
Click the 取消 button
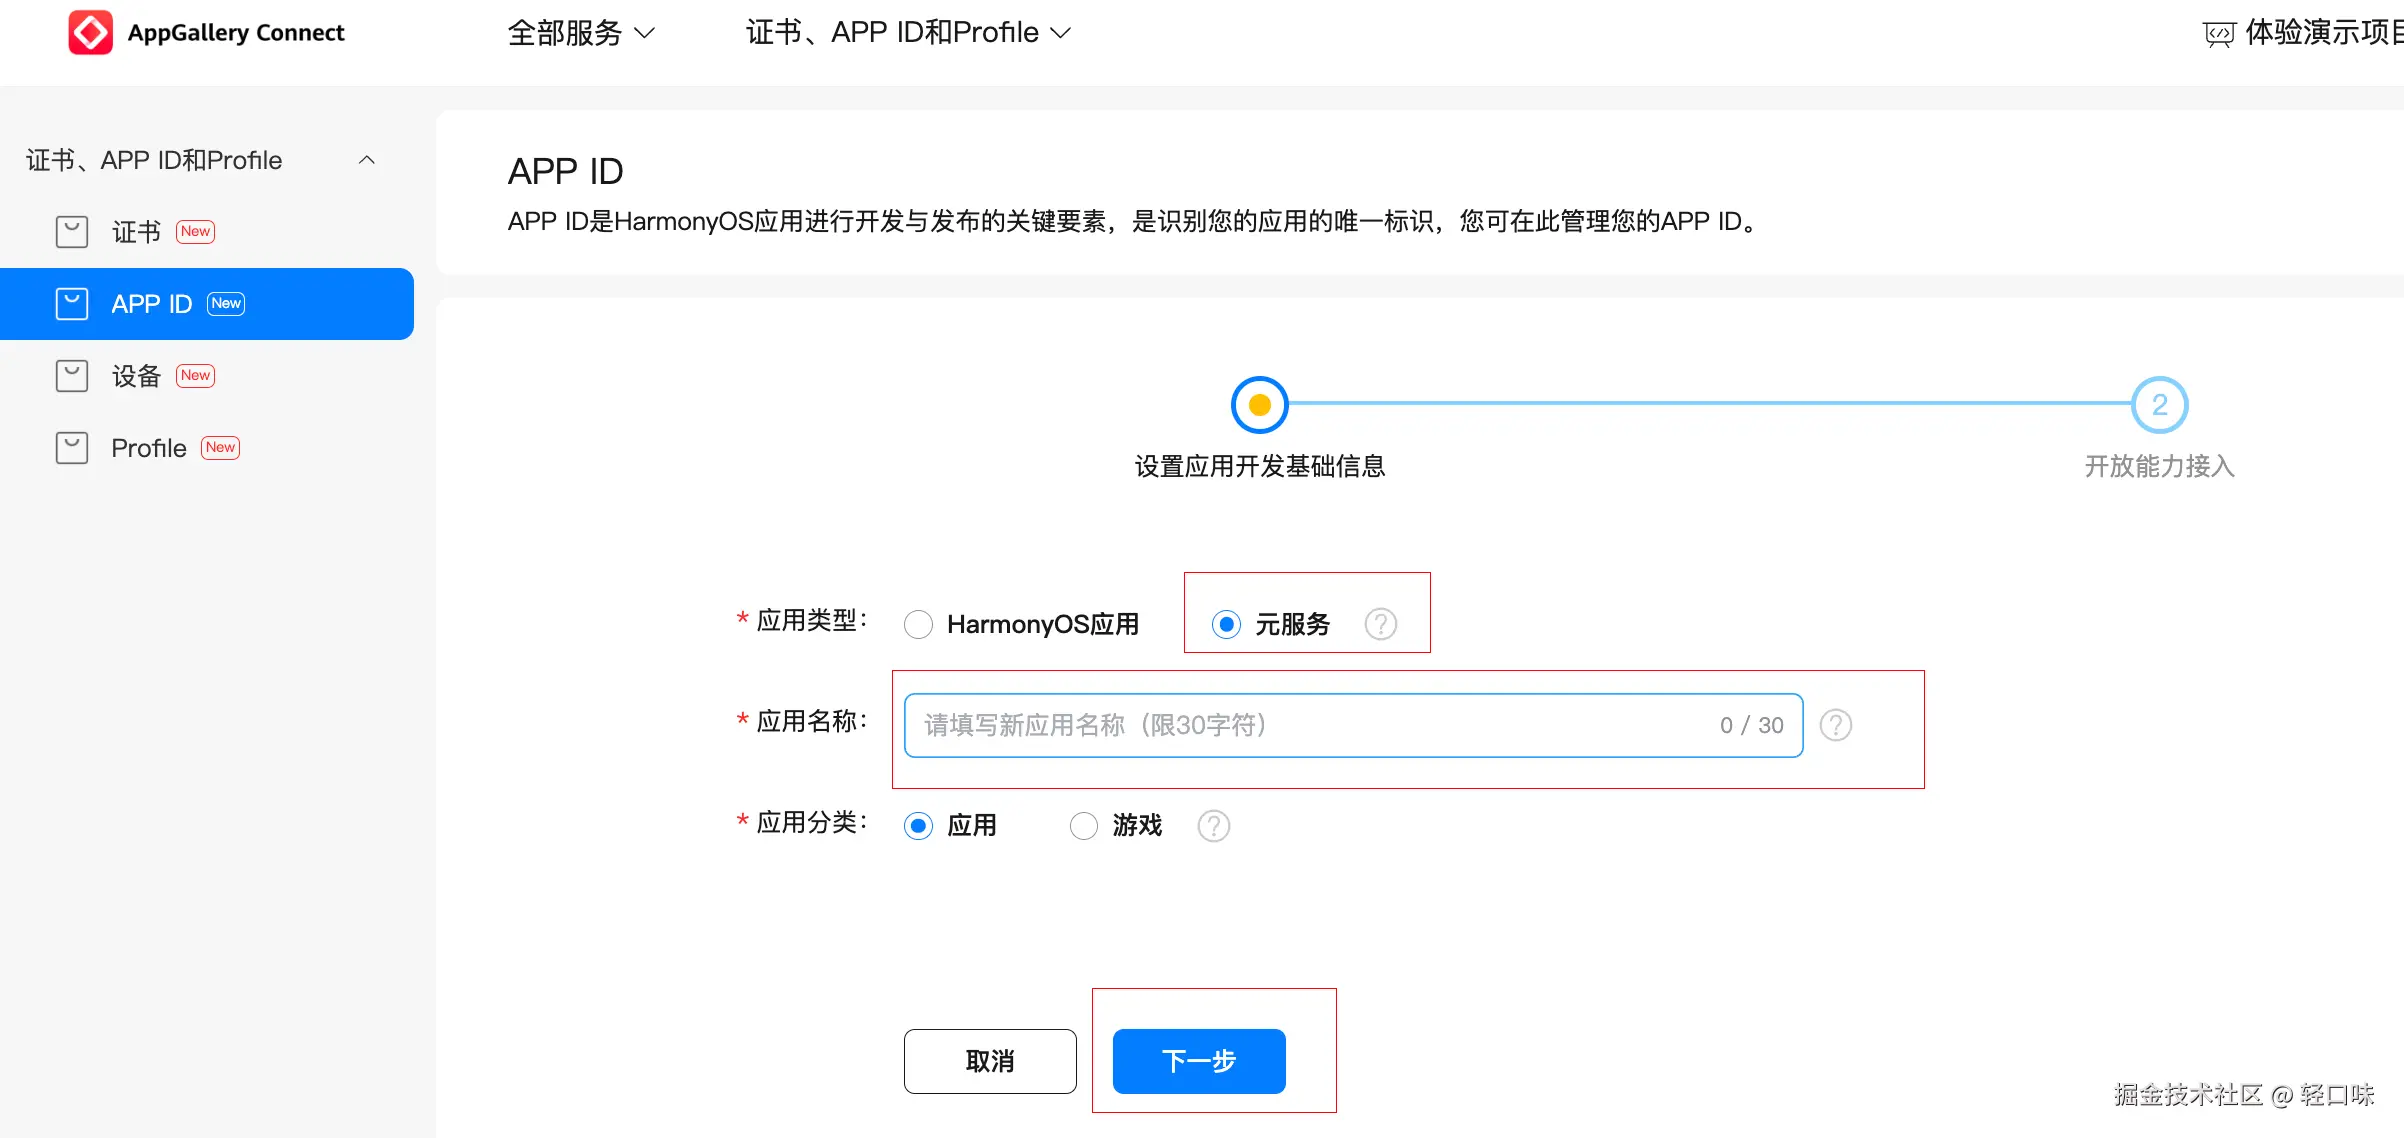coord(990,1061)
